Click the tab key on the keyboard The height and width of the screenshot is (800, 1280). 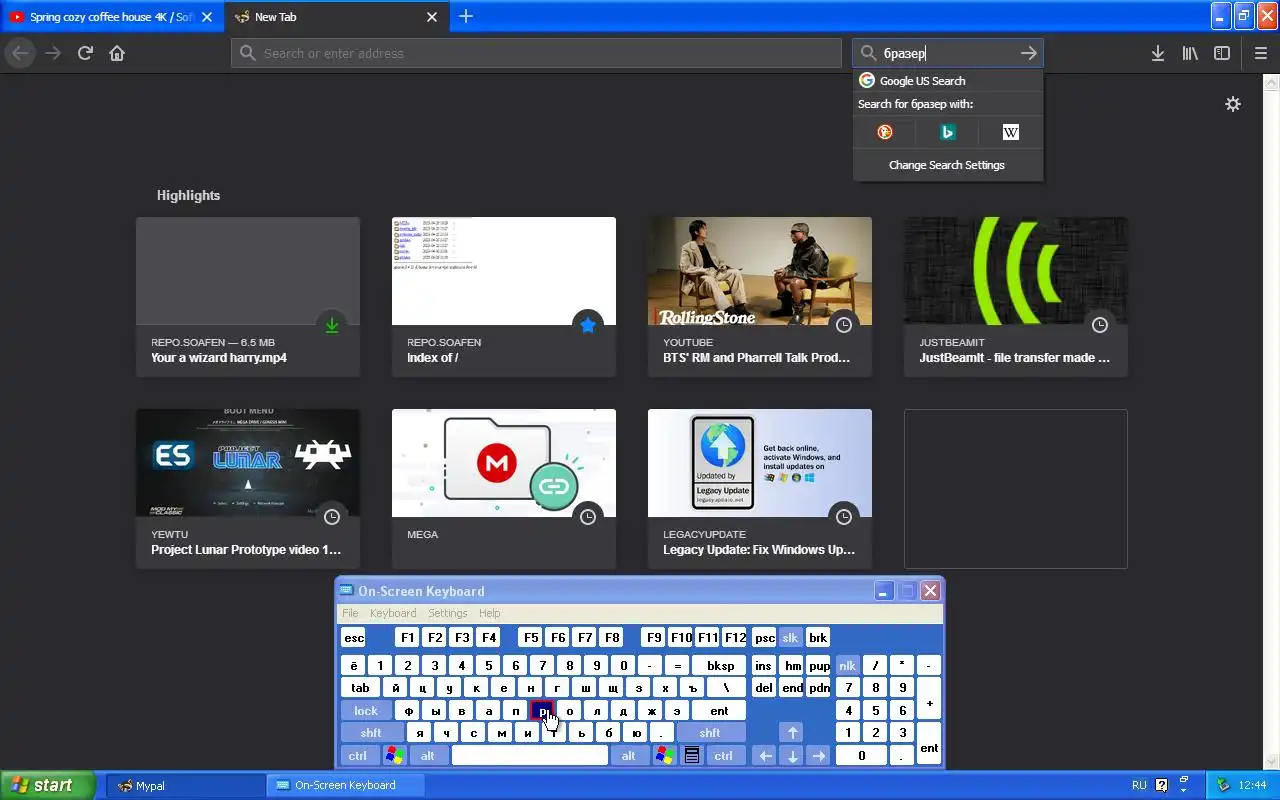(360, 688)
